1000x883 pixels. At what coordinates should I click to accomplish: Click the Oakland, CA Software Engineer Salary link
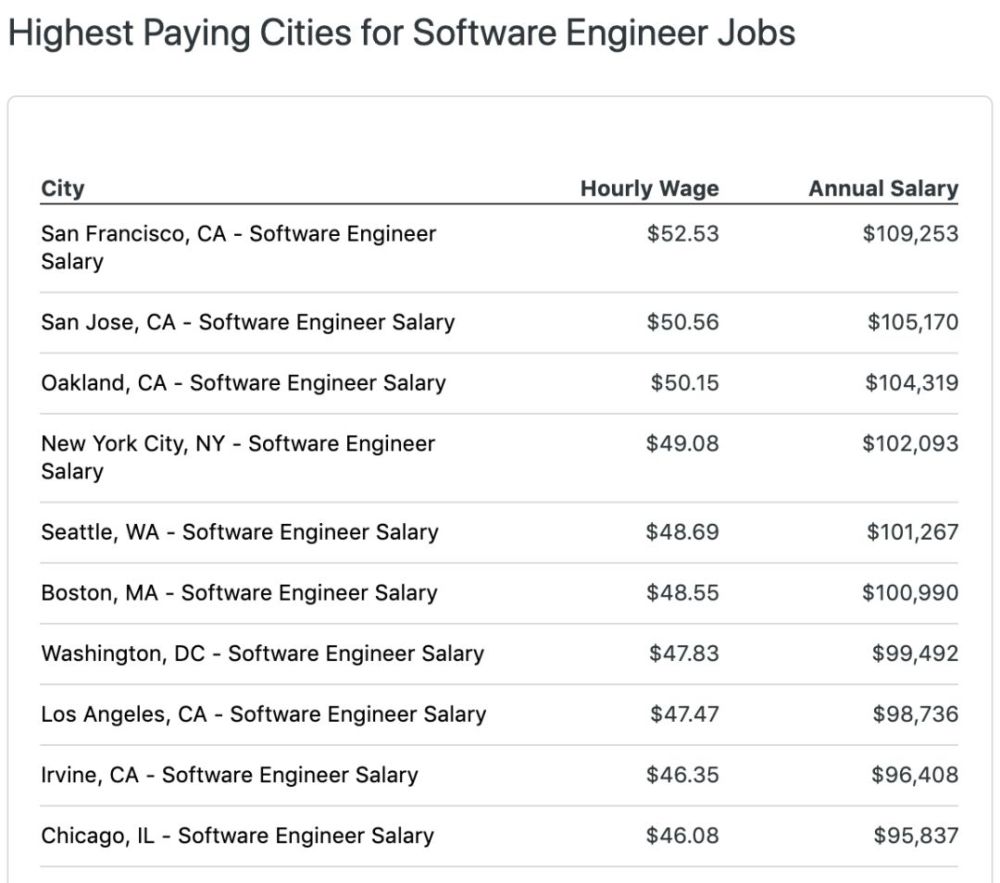243,383
